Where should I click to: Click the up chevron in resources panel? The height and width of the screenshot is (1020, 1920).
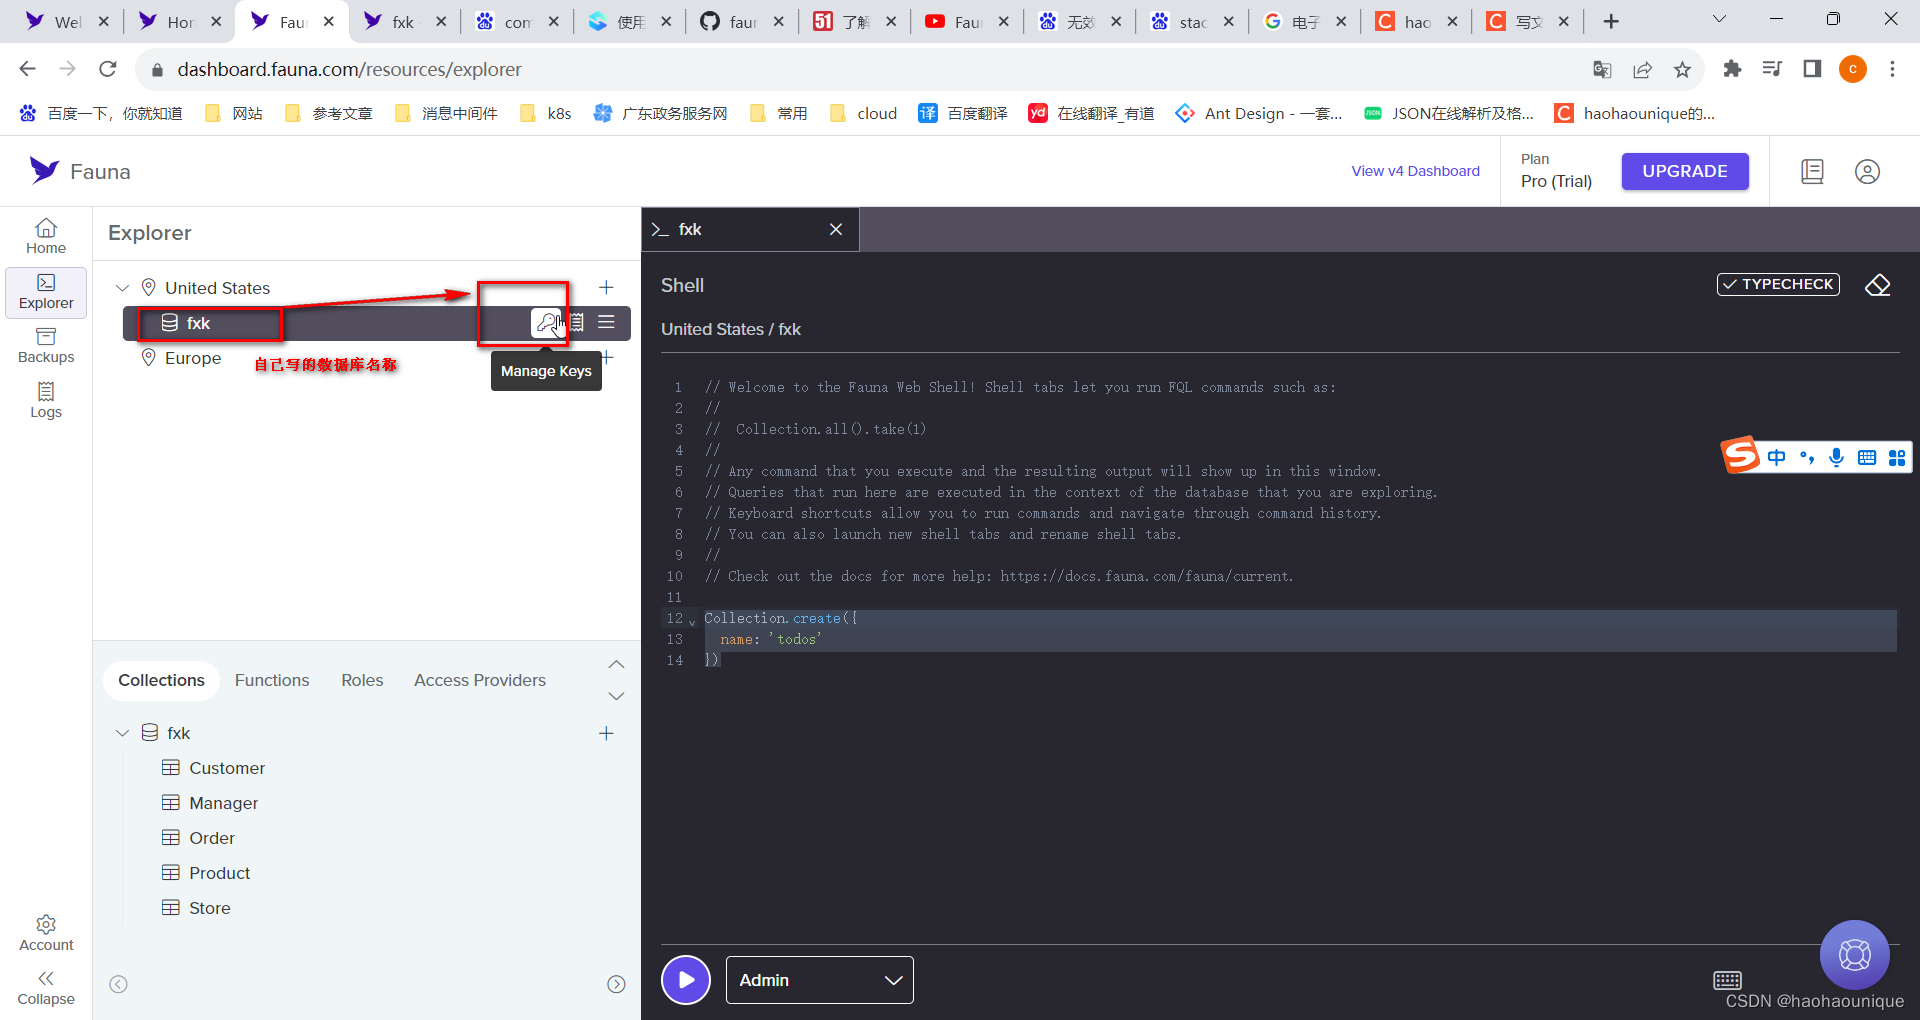(616, 664)
